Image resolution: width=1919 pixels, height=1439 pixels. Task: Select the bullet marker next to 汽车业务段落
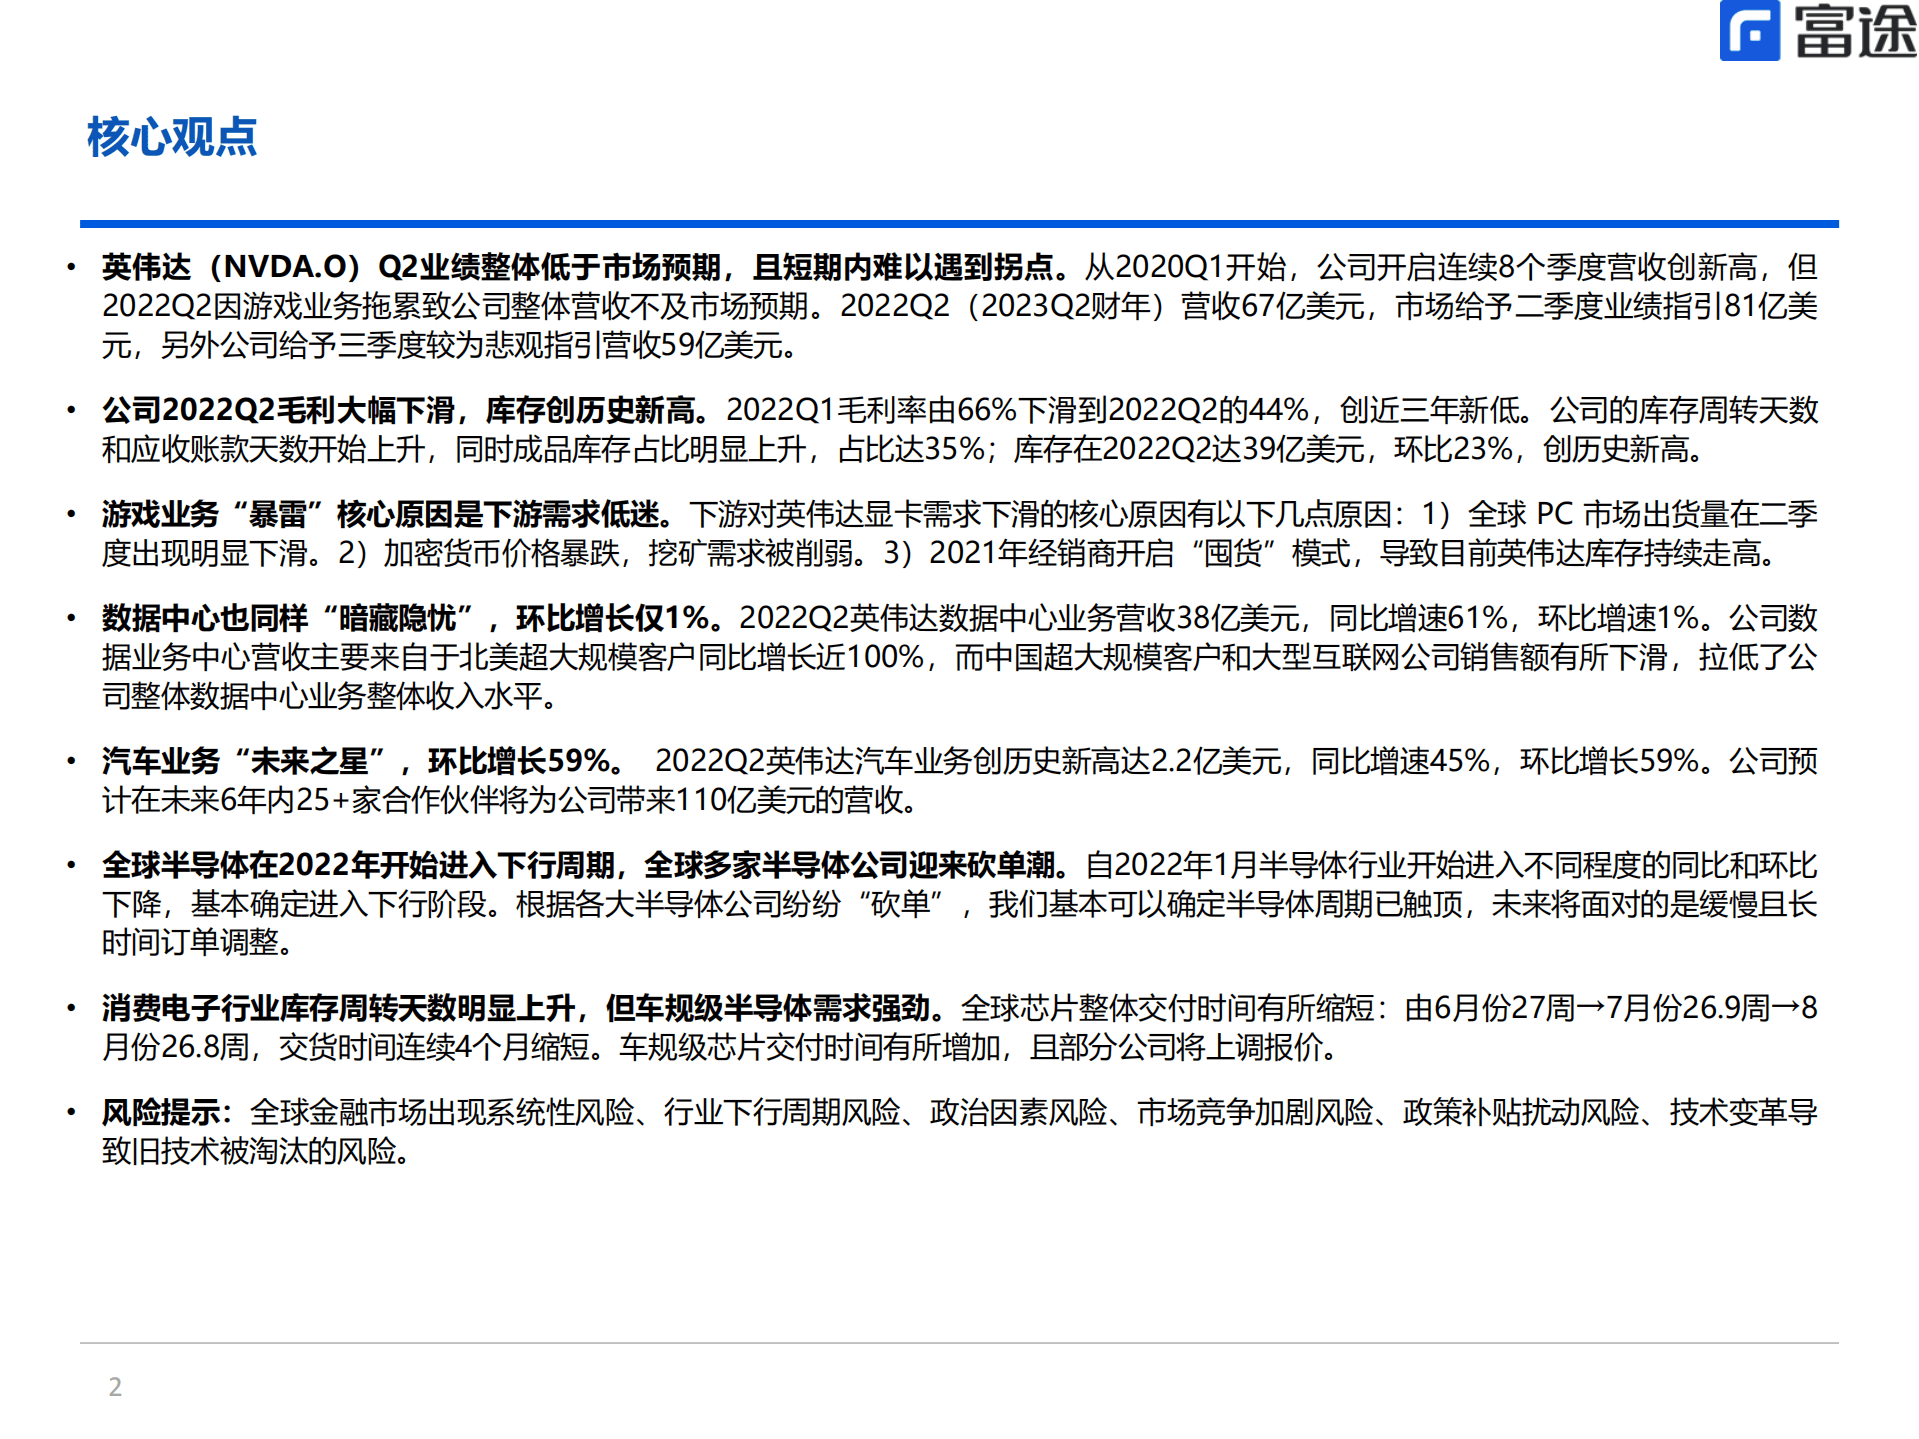click(x=71, y=762)
